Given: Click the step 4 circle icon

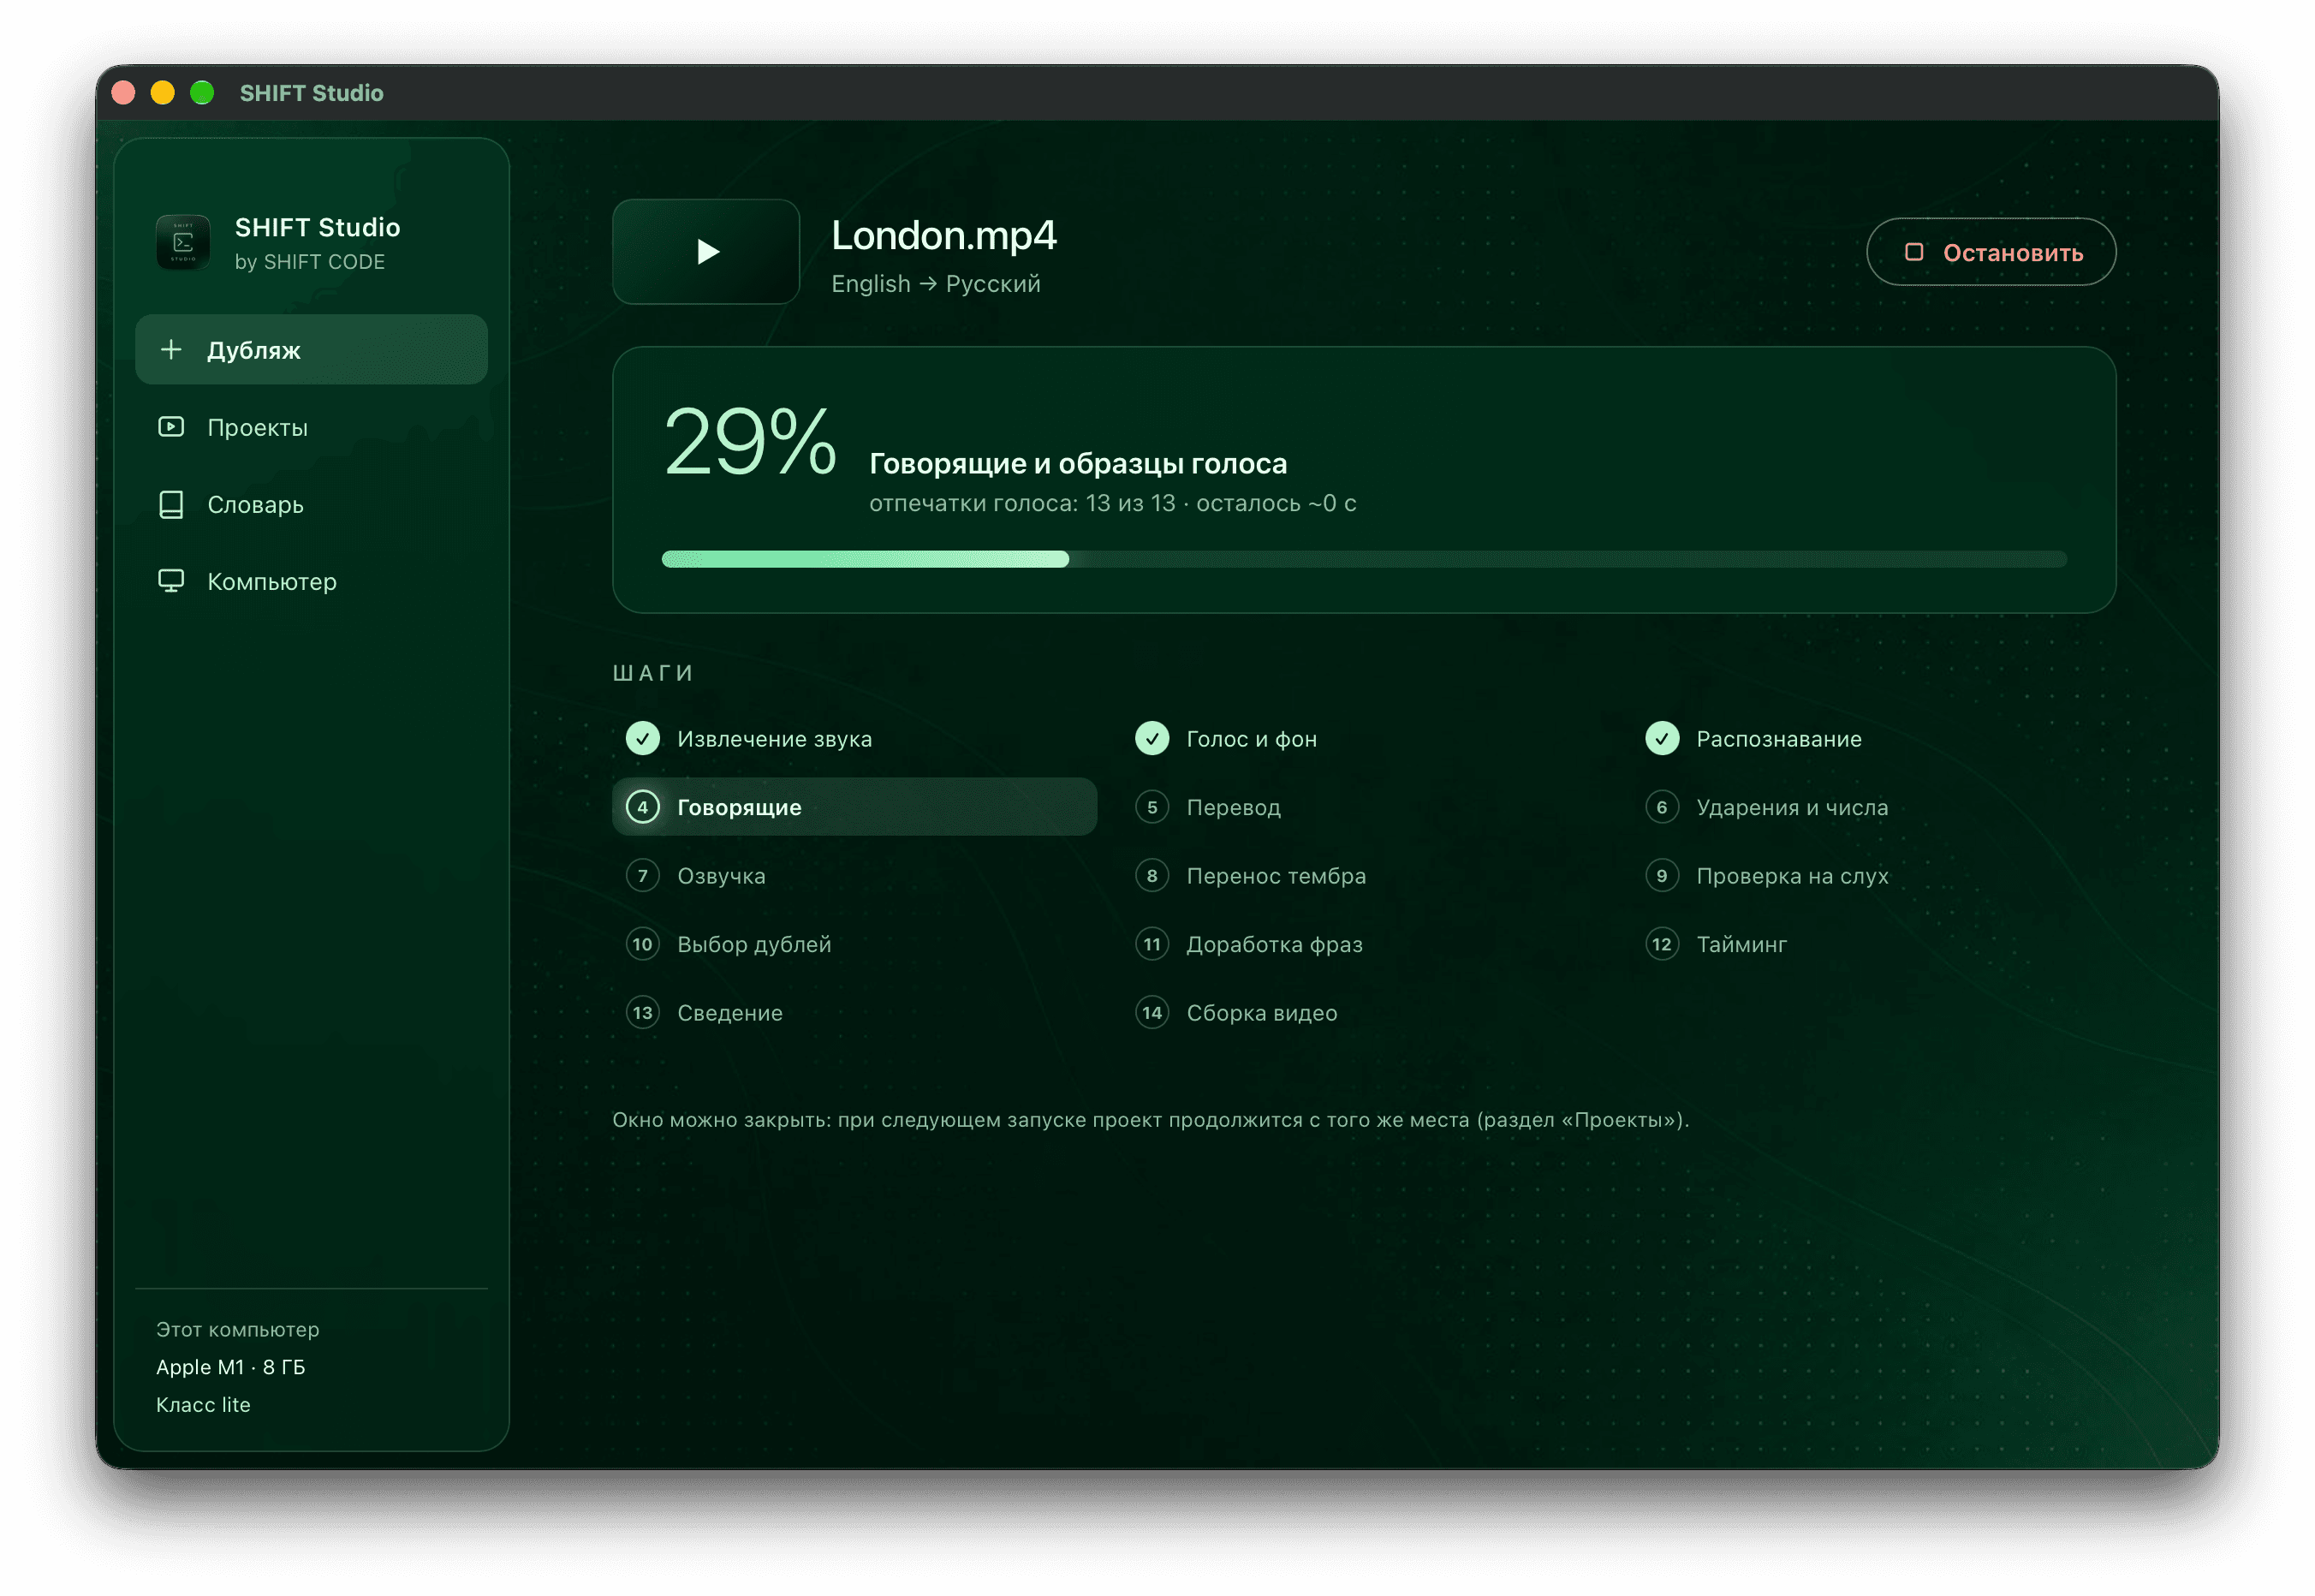Looking at the screenshot, I should click(643, 807).
